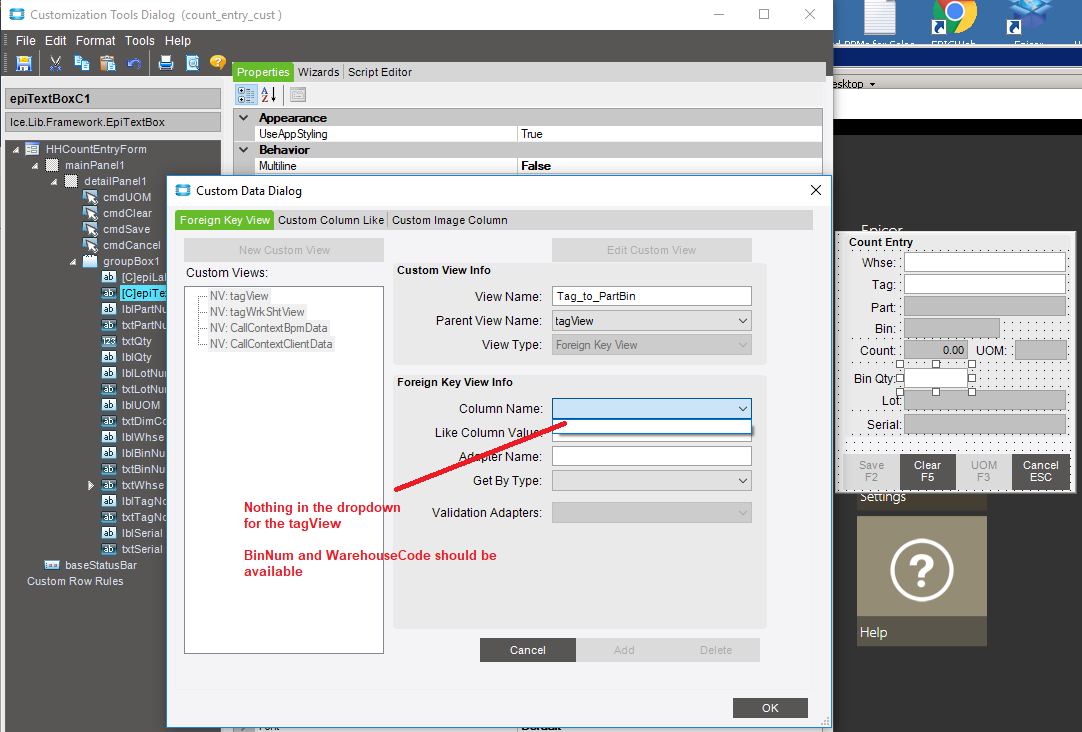The height and width of the screenshot is (732, 1082).
Task: Click the Copy toolbar icon
Action: 81,62
